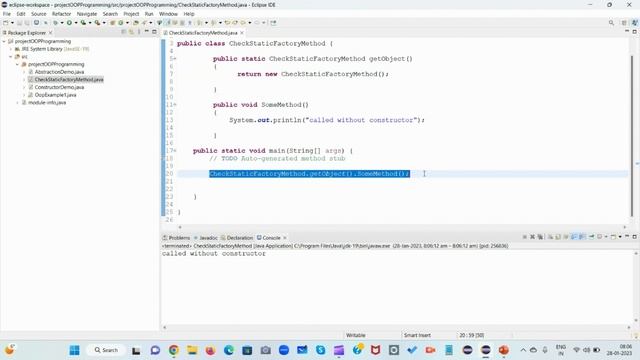Open the Run configurations dropdown arrow
Screen dimensions: 640x360
[76, 23]
